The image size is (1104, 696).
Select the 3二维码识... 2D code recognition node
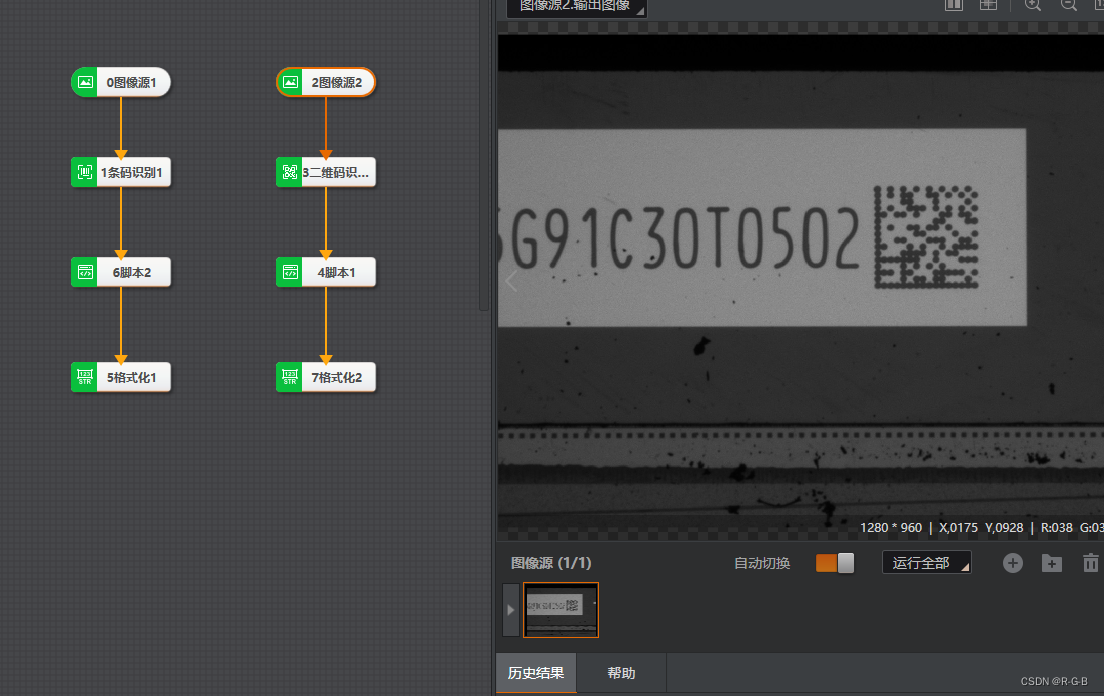(x=325, y=172)
